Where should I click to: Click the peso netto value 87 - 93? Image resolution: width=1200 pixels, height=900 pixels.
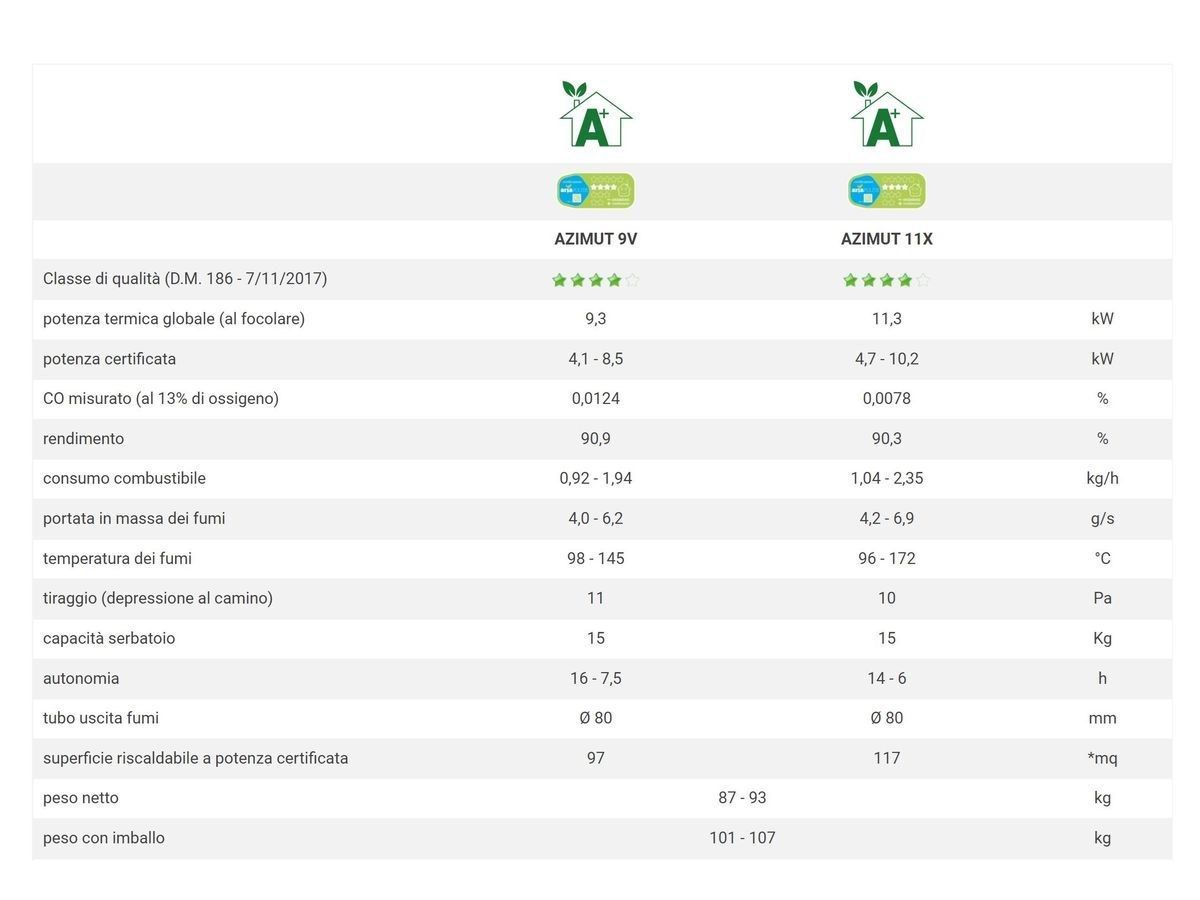(x=742, y=799)
